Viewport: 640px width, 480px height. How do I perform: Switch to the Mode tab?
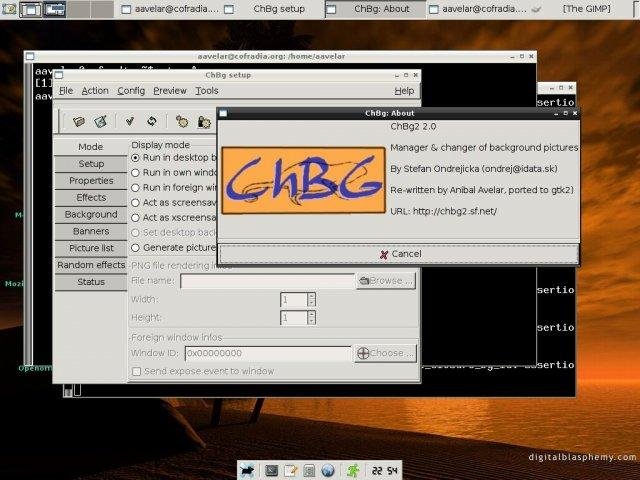pos(91,147)
